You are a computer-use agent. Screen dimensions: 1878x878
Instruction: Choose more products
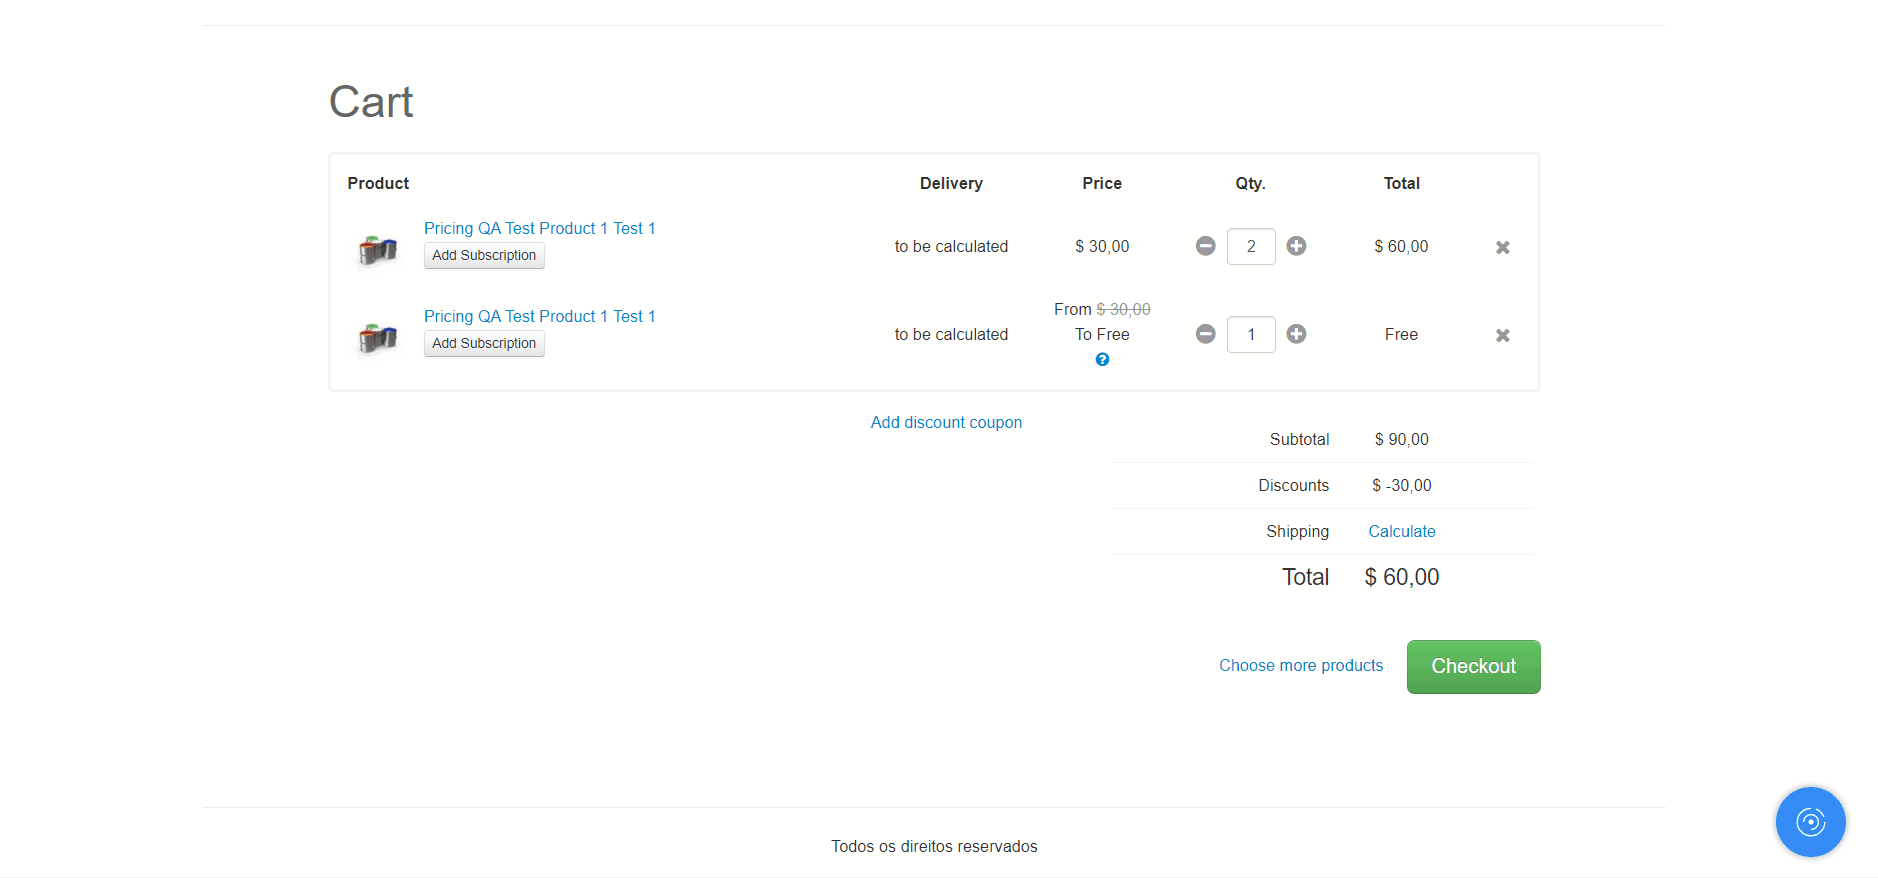coord(1301,665)
